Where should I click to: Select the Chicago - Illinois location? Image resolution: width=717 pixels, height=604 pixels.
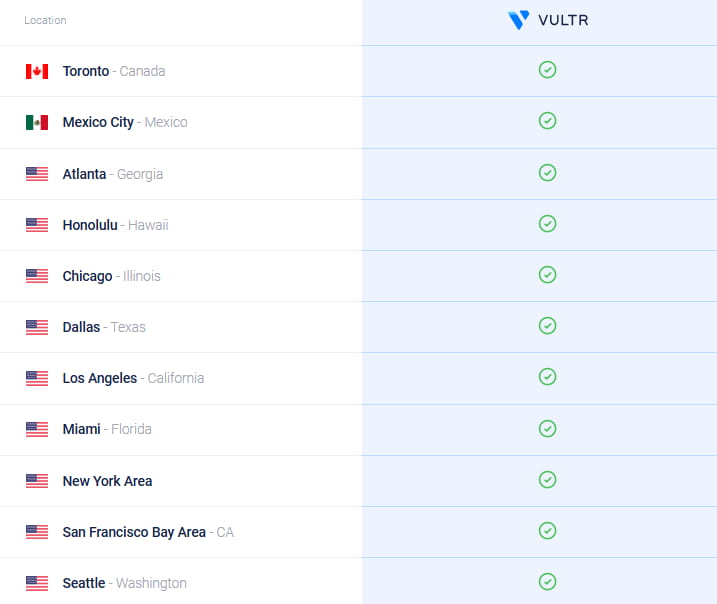pos(111,276)
